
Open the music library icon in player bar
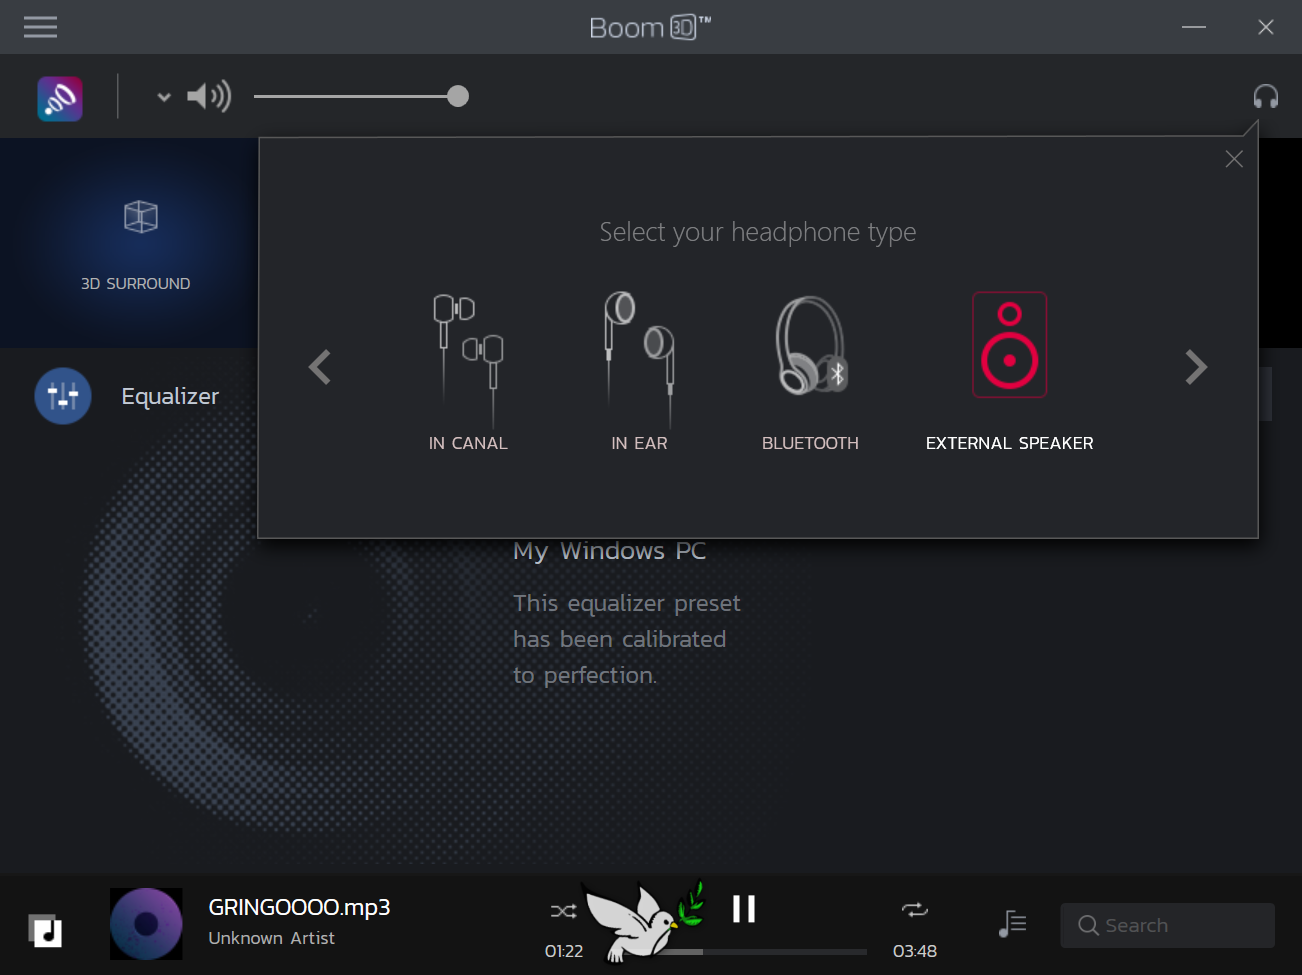tap(45, 930)
